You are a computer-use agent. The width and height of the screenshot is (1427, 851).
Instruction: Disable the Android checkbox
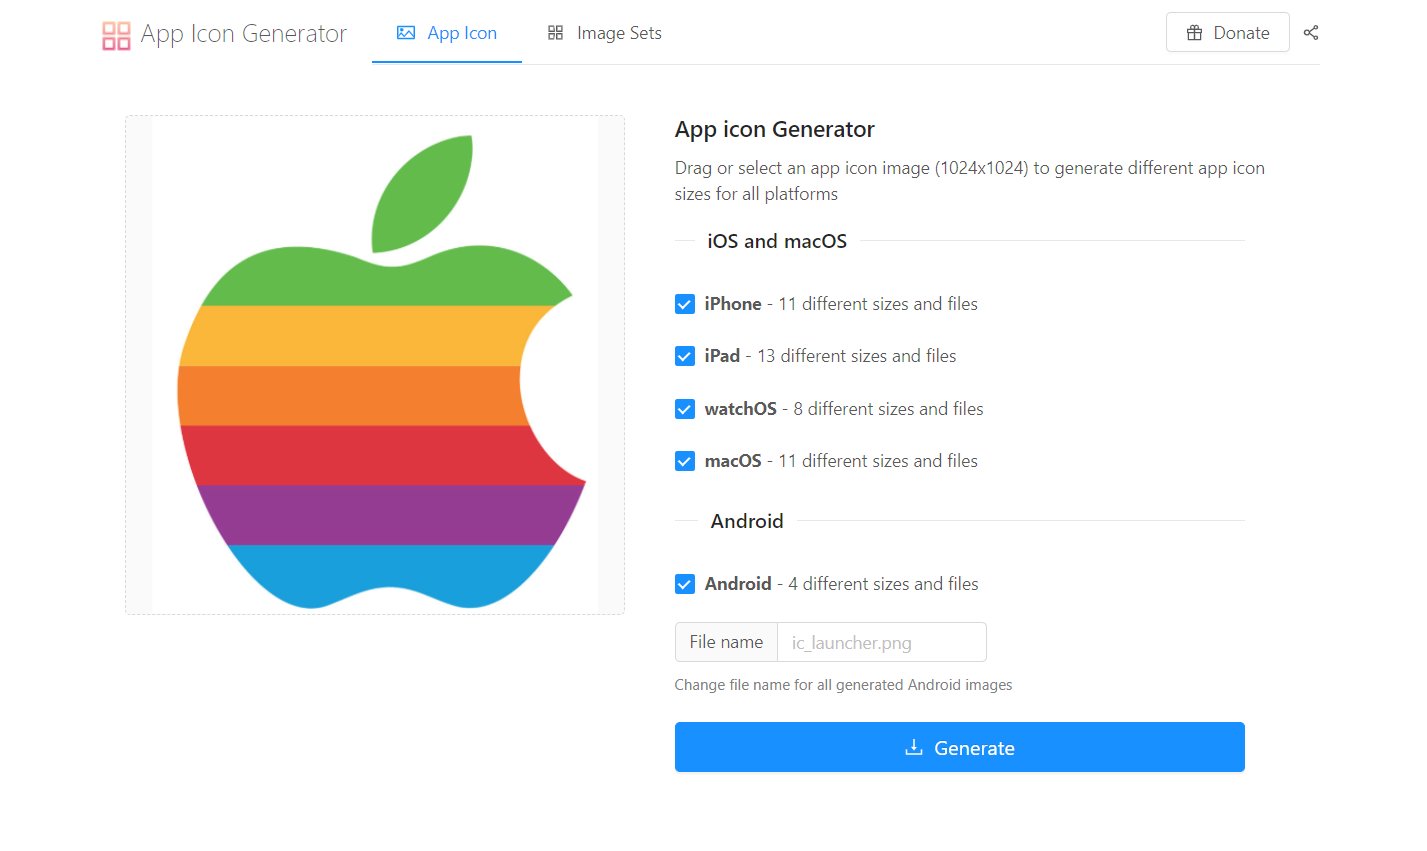point(685,584)
